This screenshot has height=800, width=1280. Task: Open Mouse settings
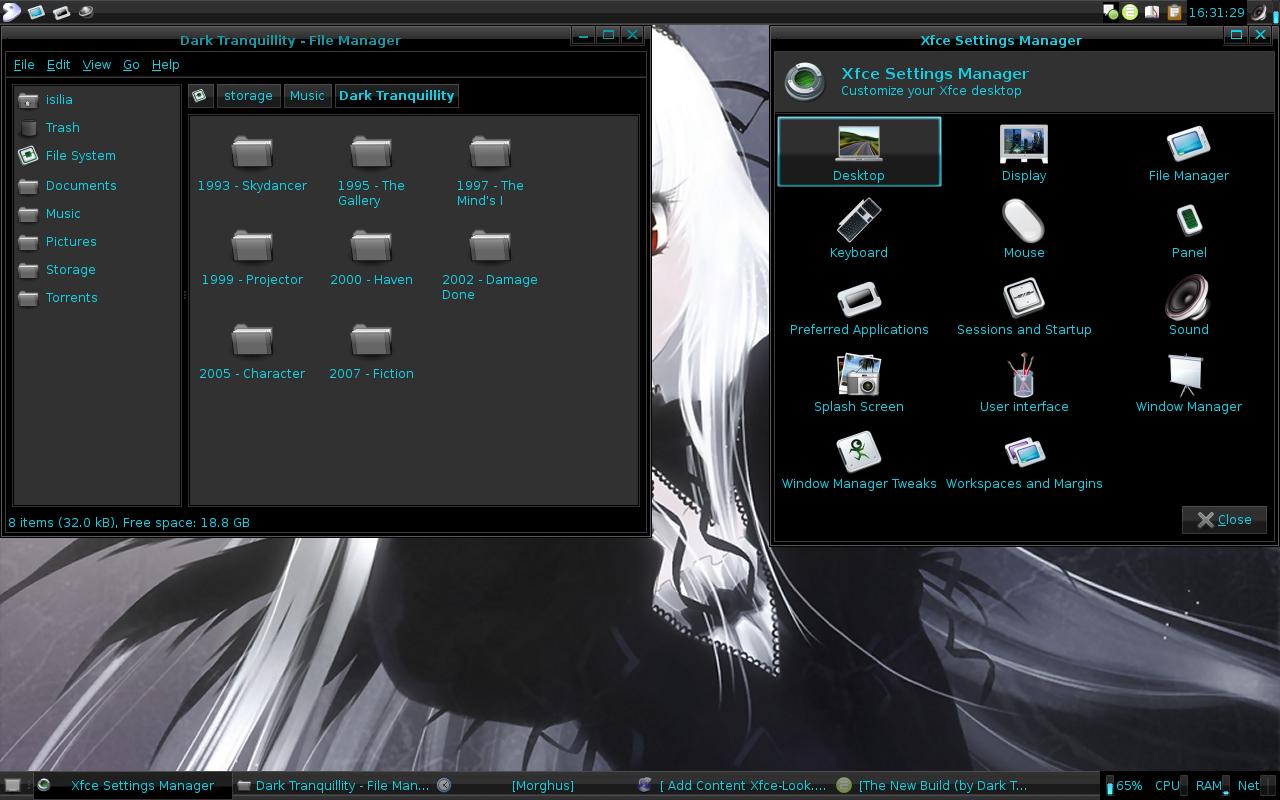point(1024,229)
